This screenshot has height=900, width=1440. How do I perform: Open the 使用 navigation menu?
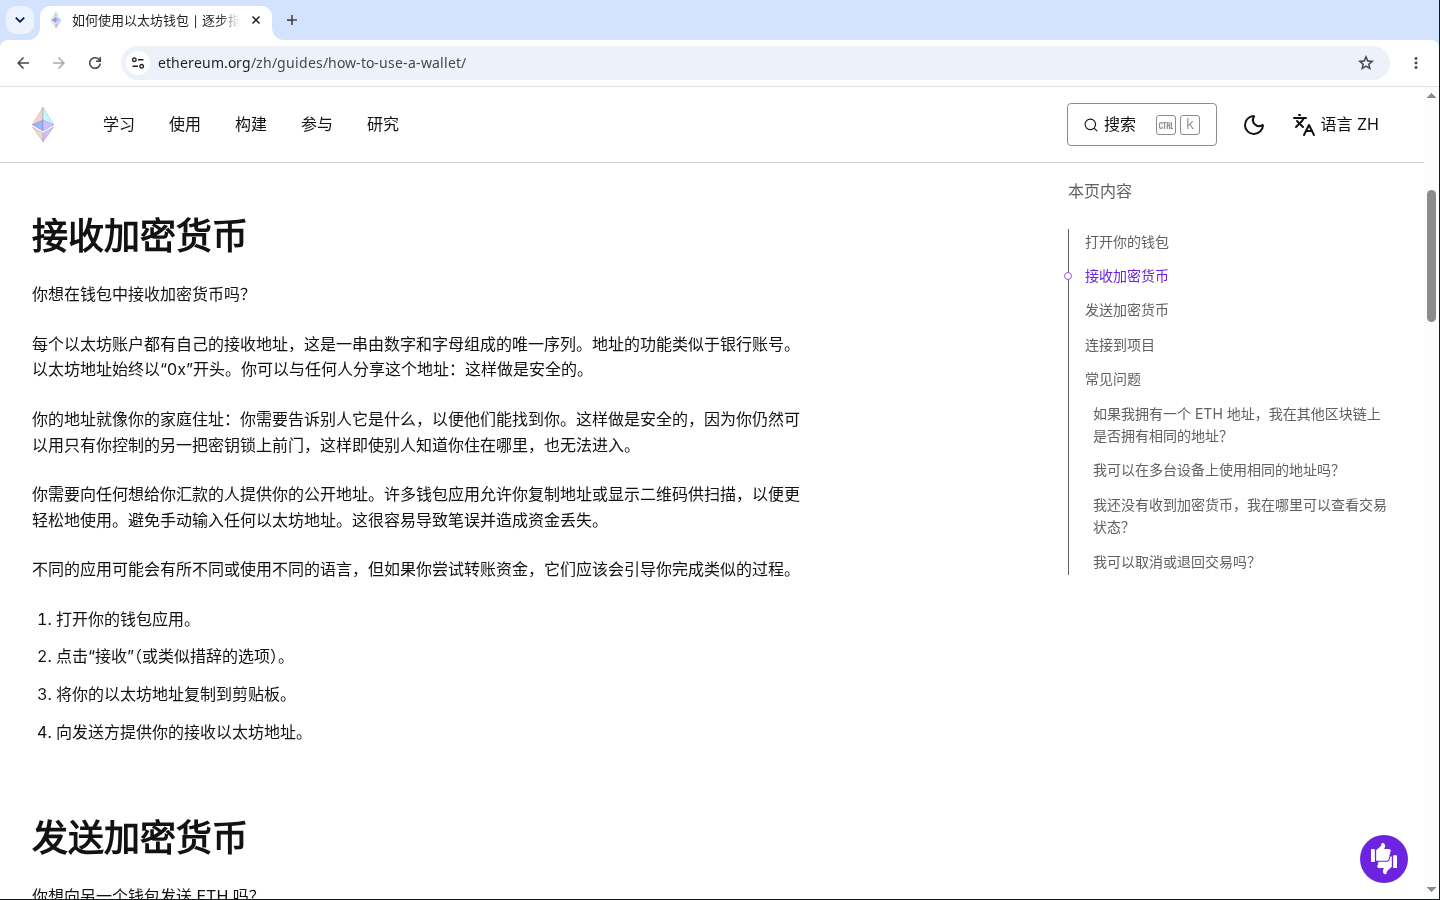(185, 125)
